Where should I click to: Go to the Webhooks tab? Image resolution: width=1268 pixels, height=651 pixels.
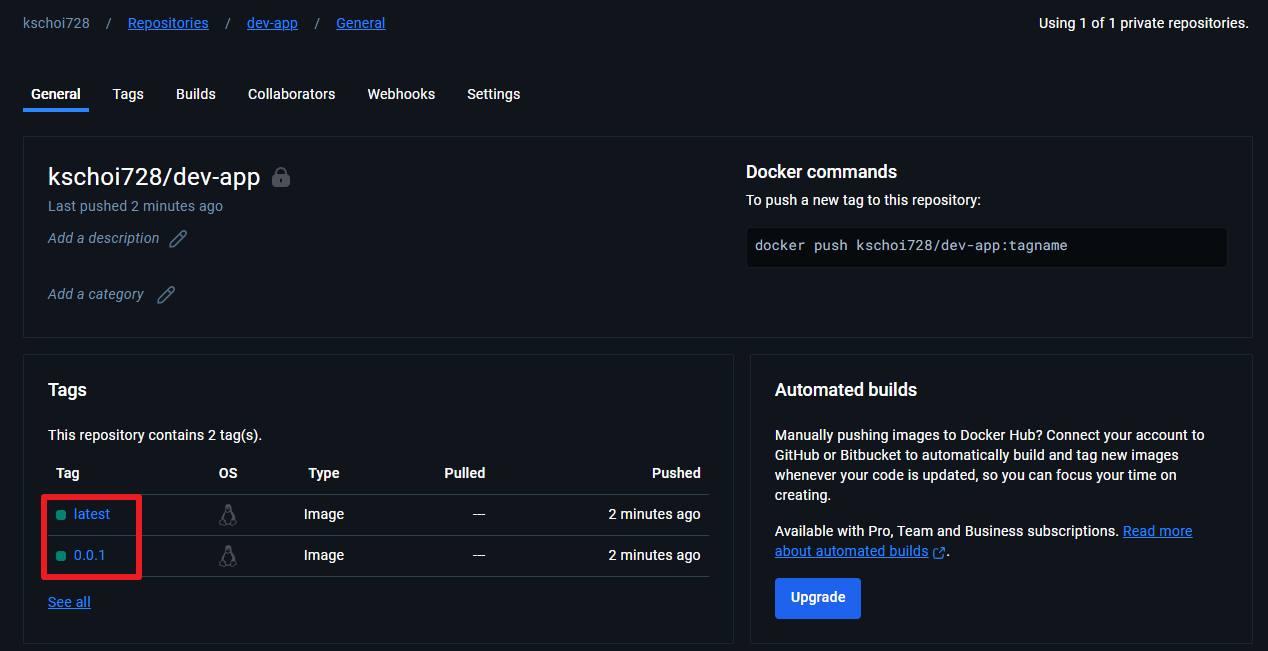[401, 94]
